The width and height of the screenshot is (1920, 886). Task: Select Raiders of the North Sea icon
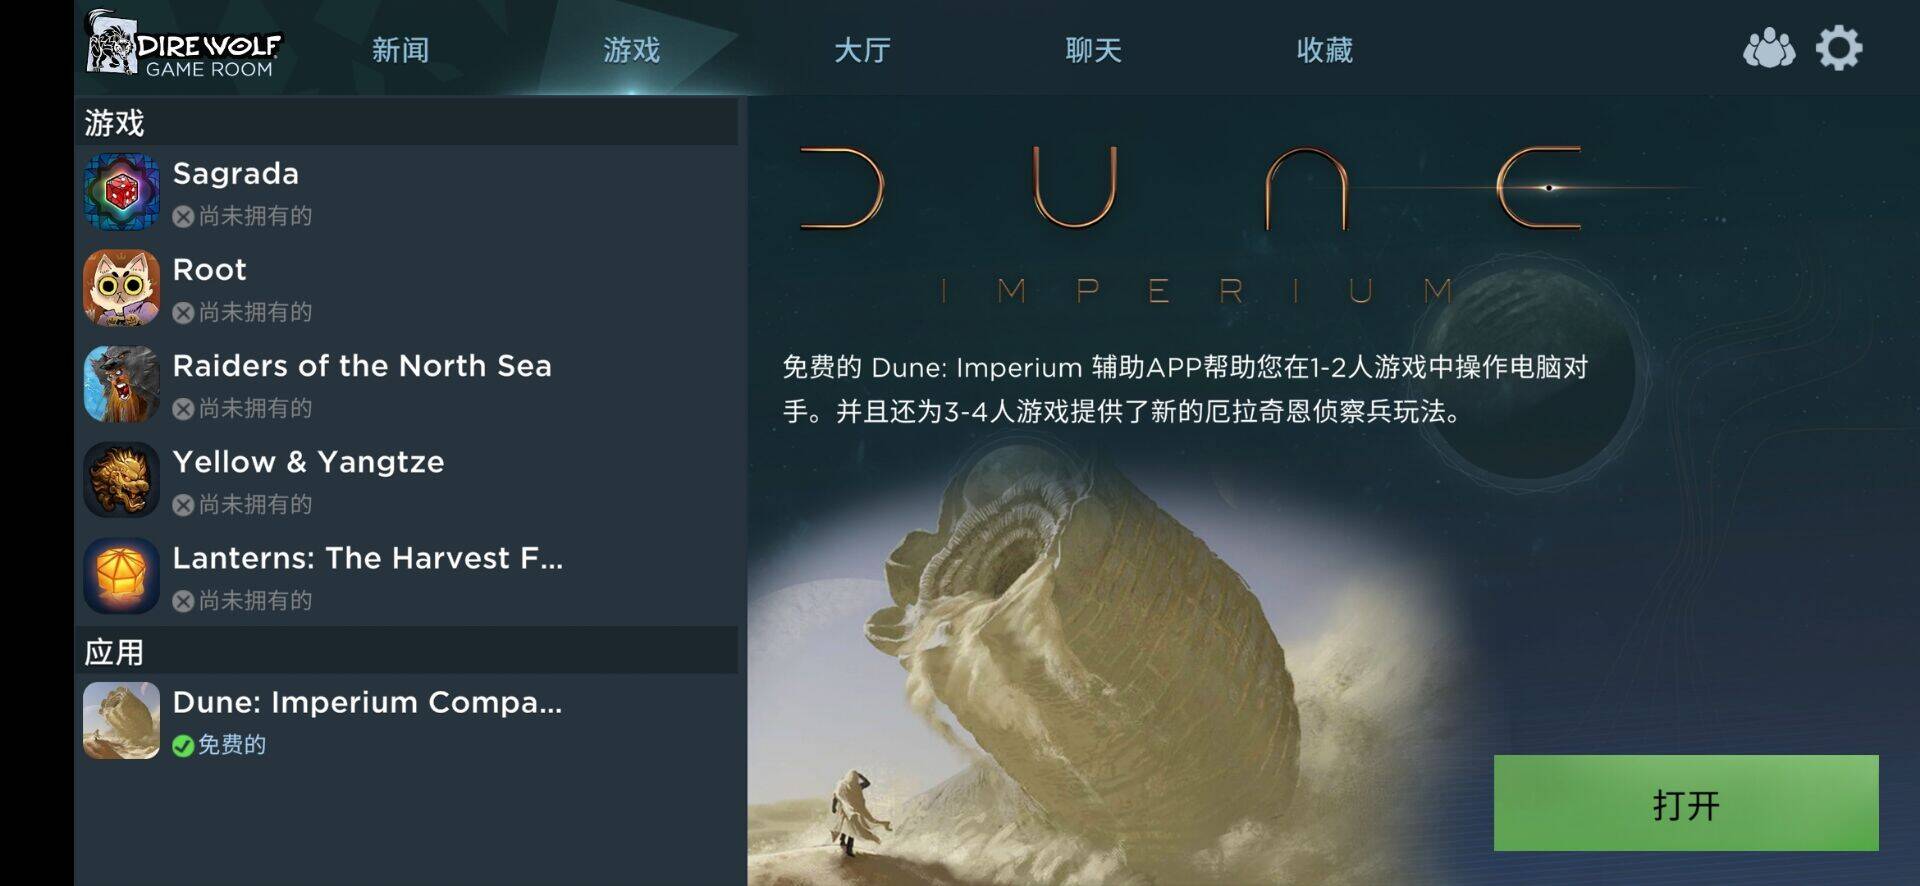pyautogui.click(x=121, y=384)
